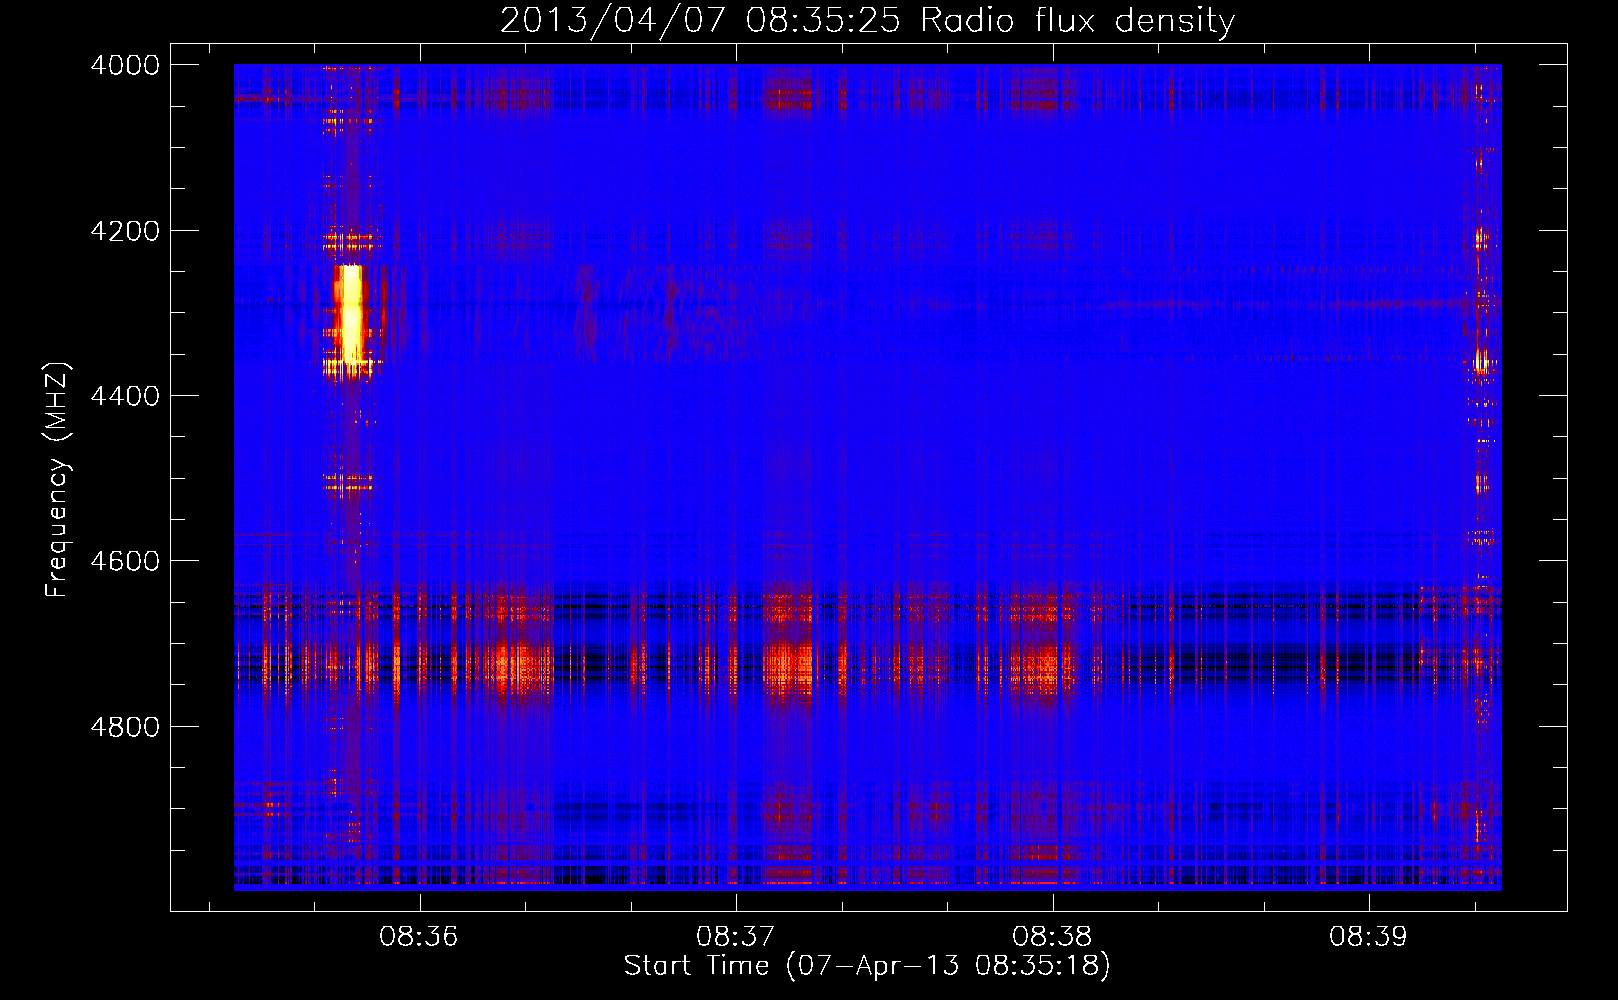Click the 4000 frequency tick label

125,65
